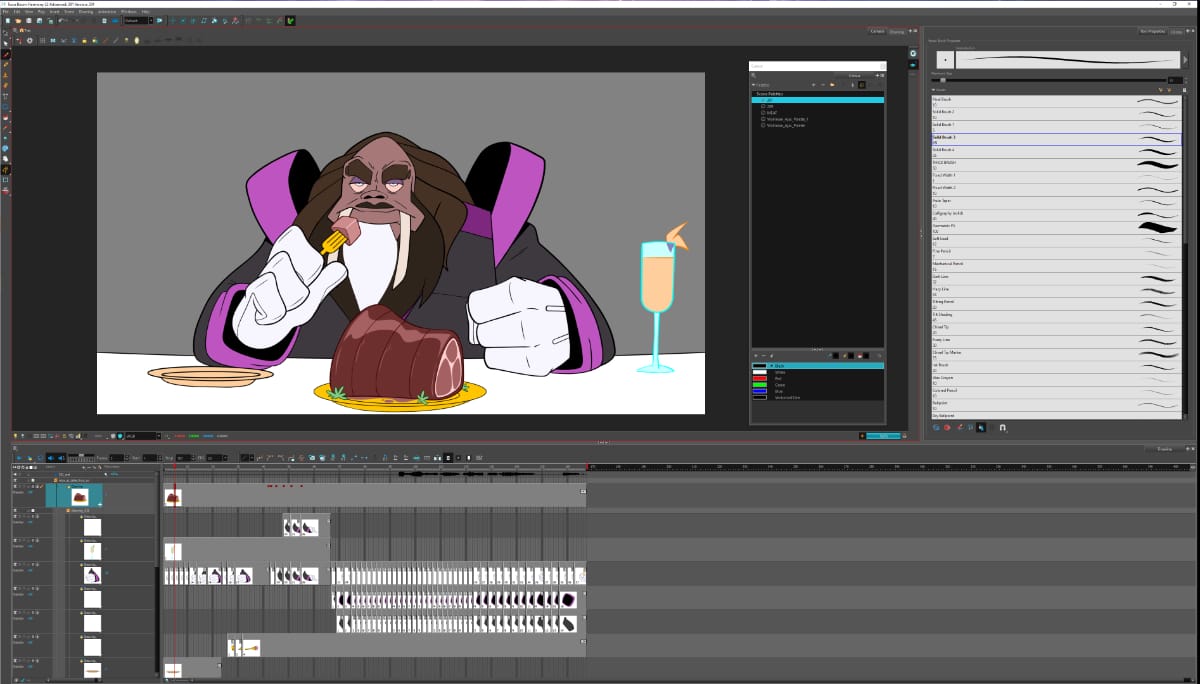Toggle visibility of the meat drawing layer
The width and height of the screenshot is (1200, 684).
16,486
